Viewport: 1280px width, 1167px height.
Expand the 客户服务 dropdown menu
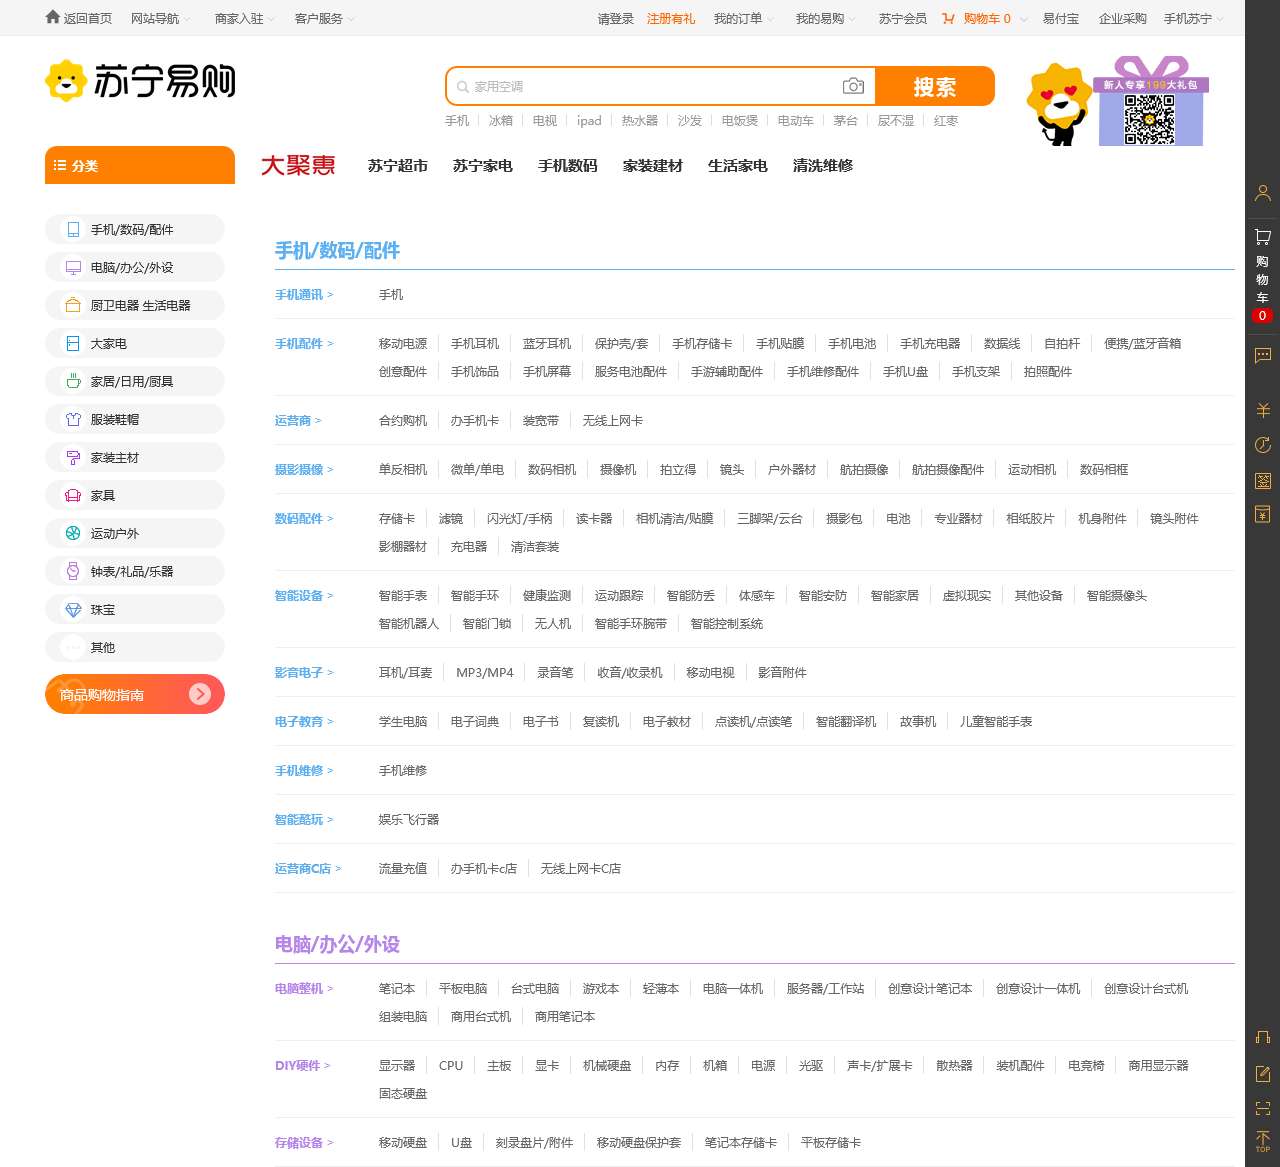[x=324, y=18]
